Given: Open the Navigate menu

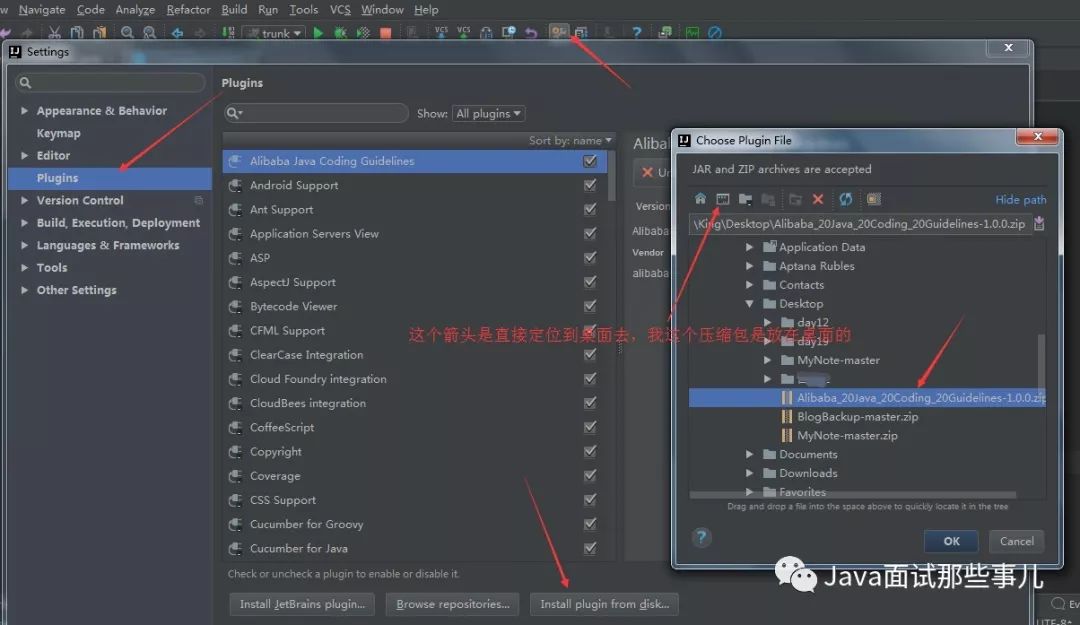Looking at the screenshot, I should click(x=42, y=10).
